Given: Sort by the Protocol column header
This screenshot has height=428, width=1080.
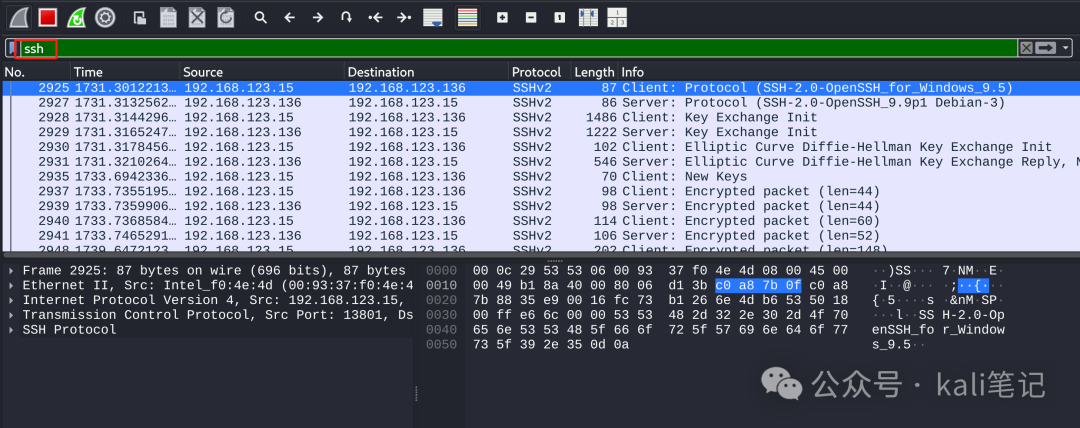Looking at the screenshot, I should (540, 72).
